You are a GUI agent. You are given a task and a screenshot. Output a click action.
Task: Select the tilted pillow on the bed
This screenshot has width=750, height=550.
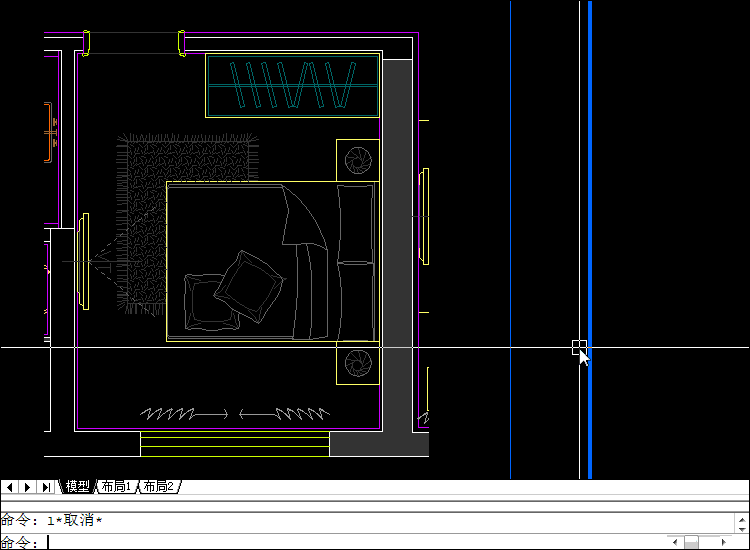click(246, 285)
